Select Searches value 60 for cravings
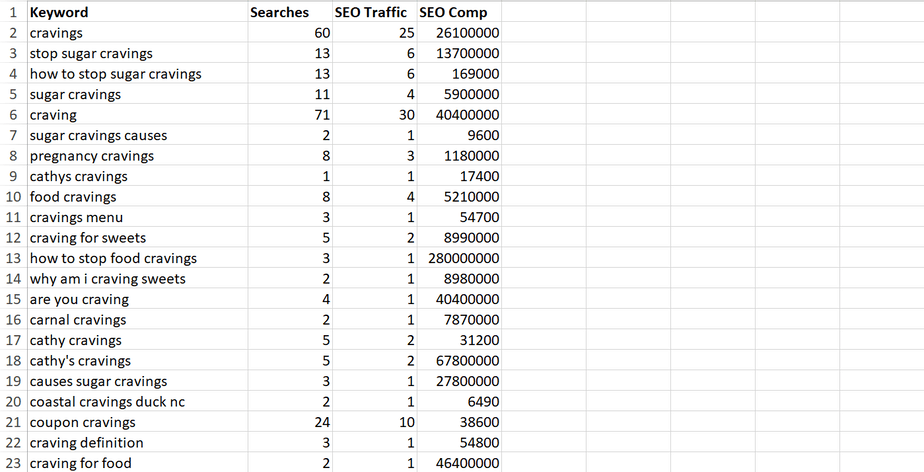Viewport: 924px width, 472px height. pos(290,32)
